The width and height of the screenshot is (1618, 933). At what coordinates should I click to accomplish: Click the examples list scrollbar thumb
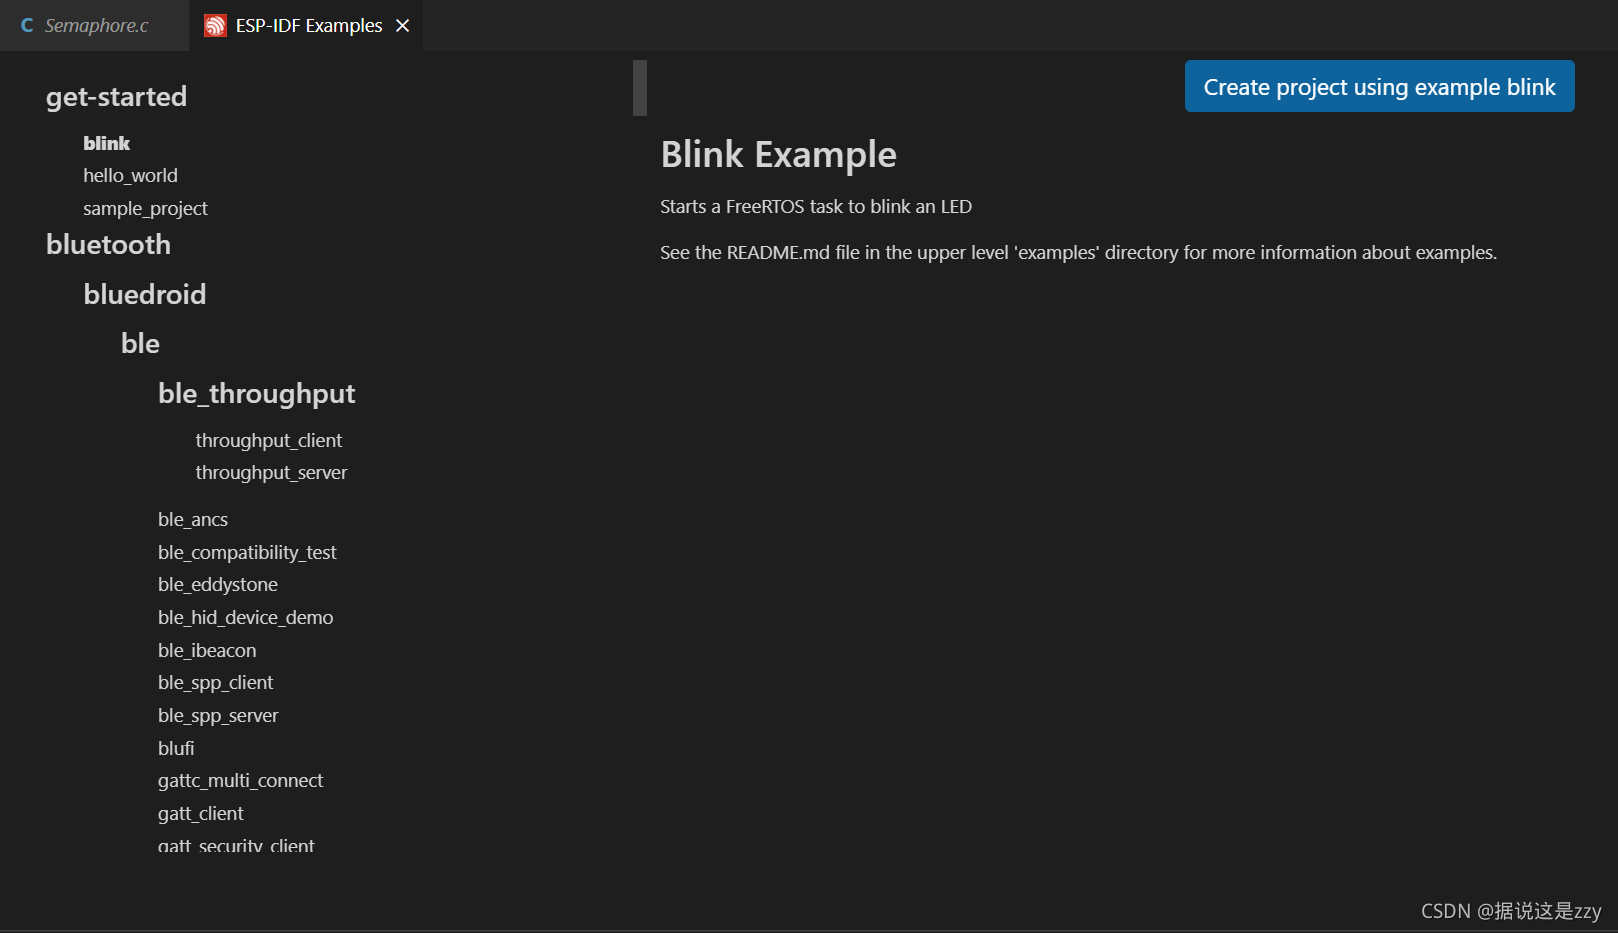(x=640, y=88)
